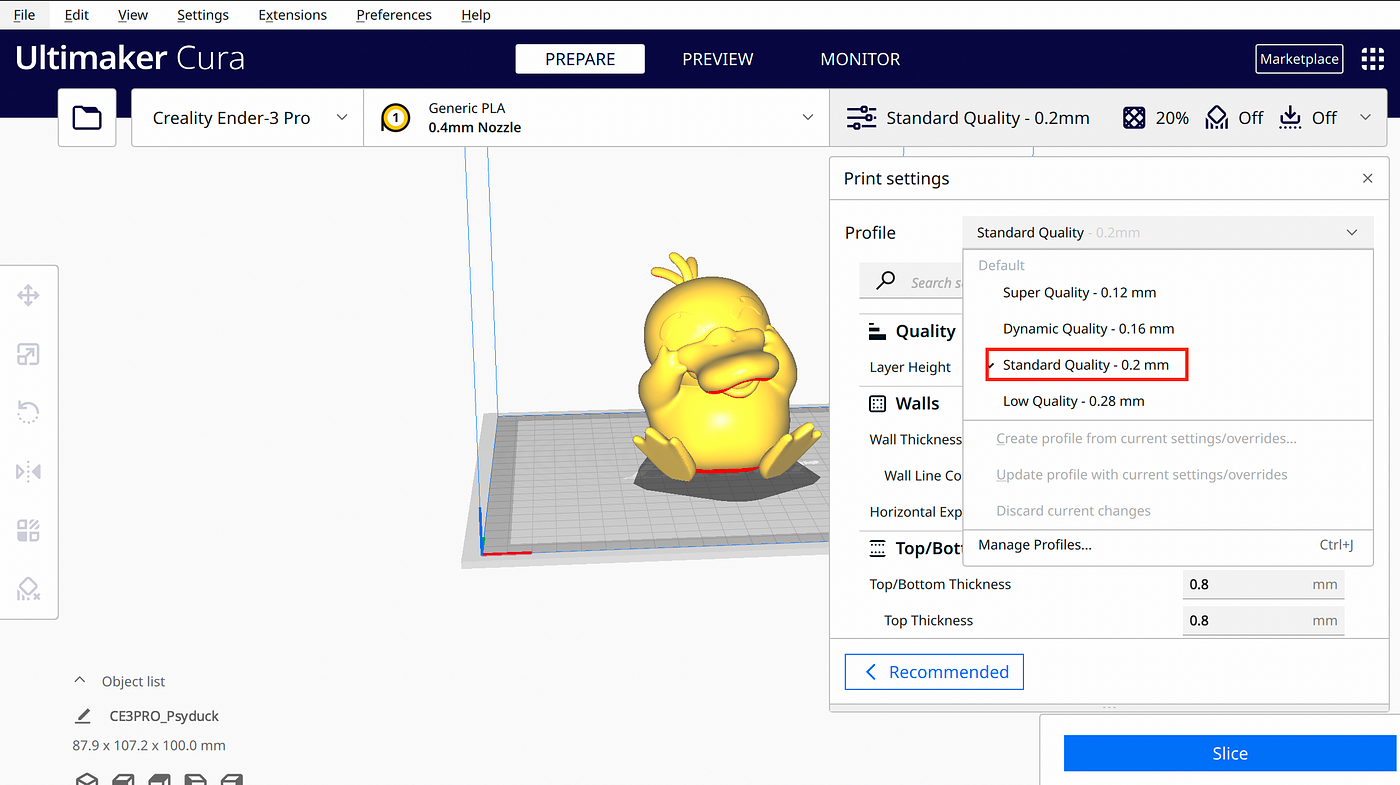1400x785 pixels.
Task: Click the infill 20% icon
Action: pyautogui.click(x=1133, y=118)
